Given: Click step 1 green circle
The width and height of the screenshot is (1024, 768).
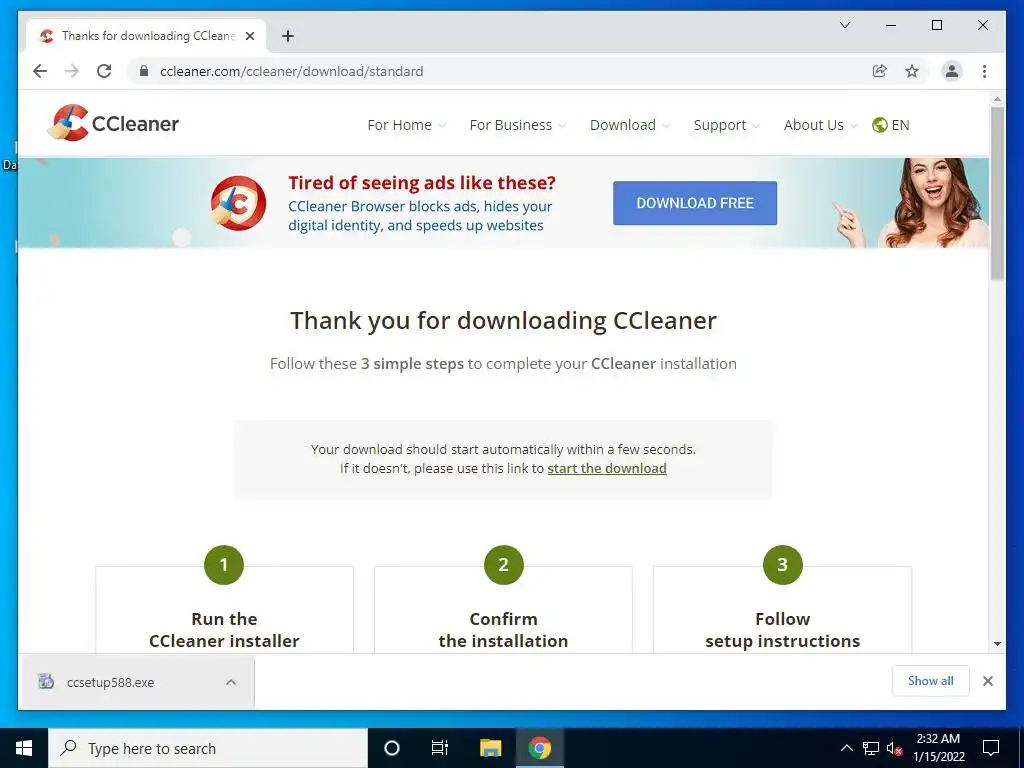Looking at the screenshot, I should pyautogui.click(x=224, y=565).
